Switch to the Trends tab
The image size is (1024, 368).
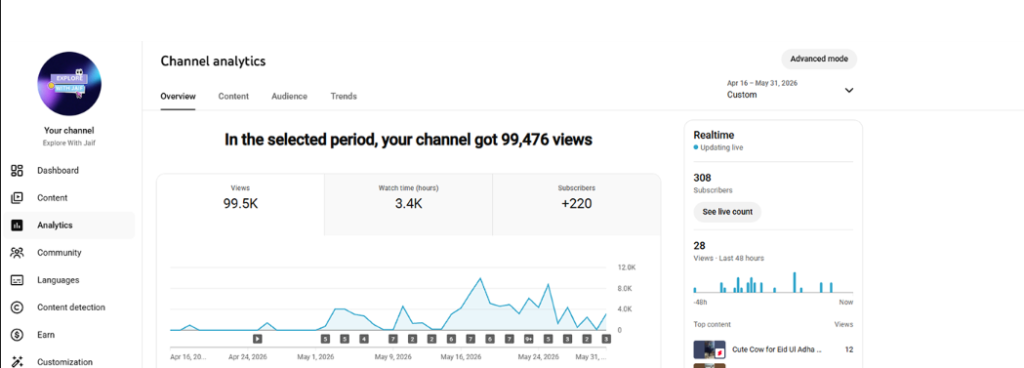pos(344,96)
